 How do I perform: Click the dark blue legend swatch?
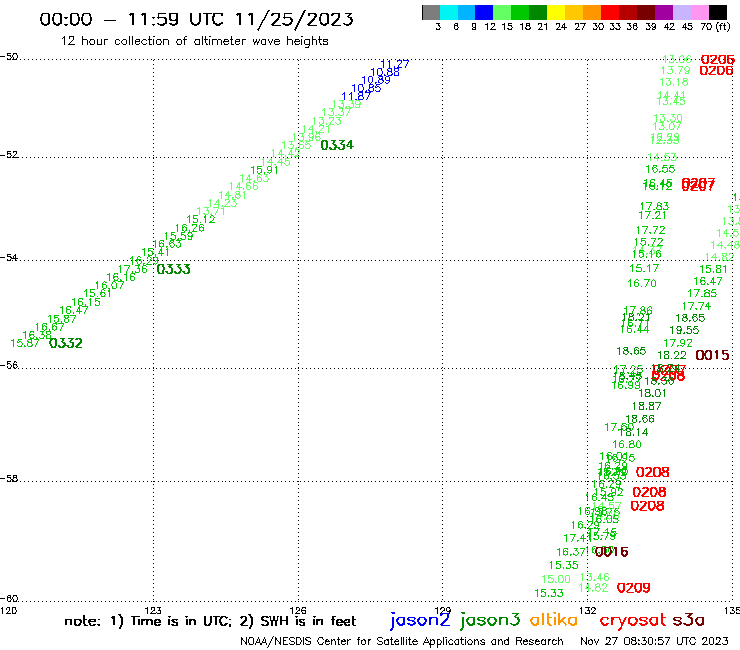click(x=484, y=12)
